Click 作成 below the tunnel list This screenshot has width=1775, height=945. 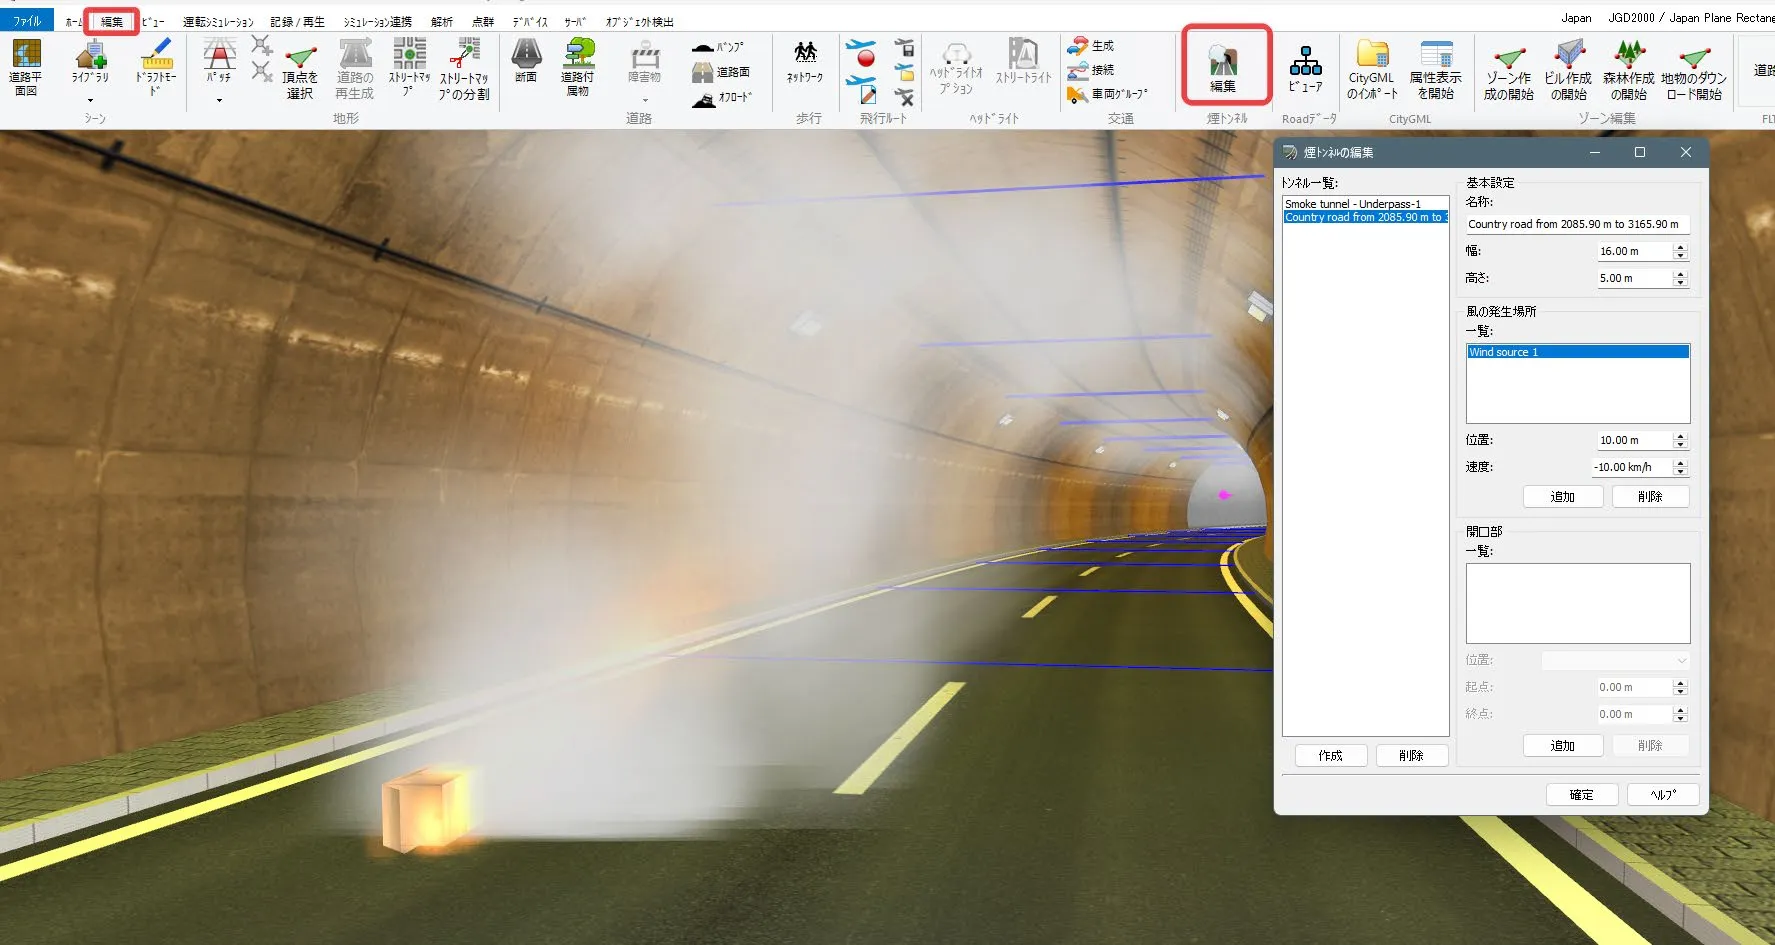[x=1330, y=756]
